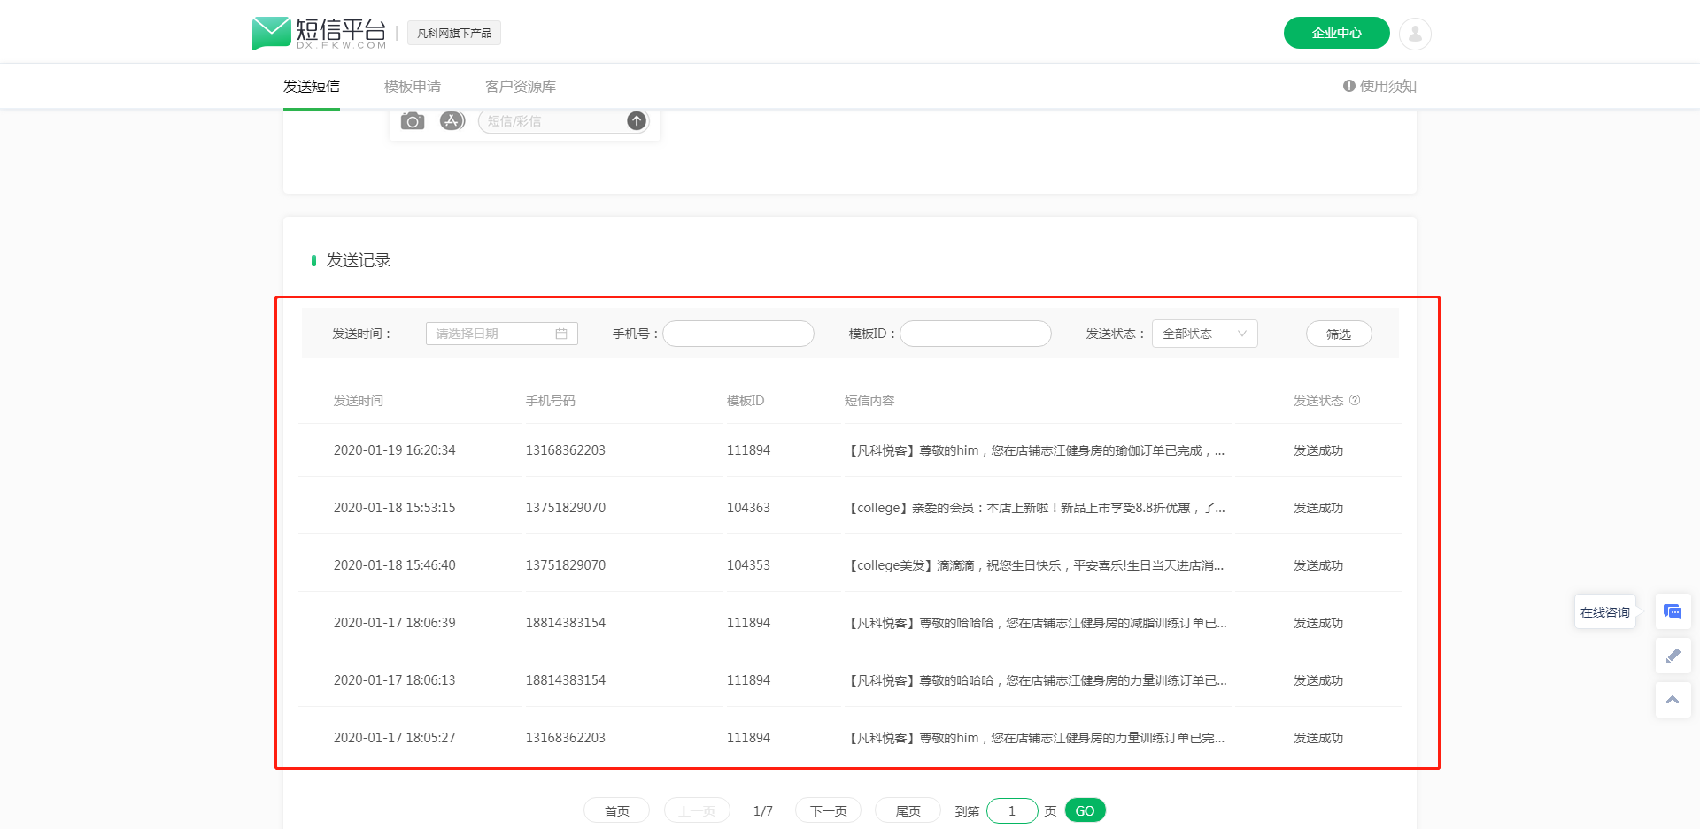Screen dimensions: 1700x829
Task: Click timestamp 2020-01-19 16:20:34
Action: click(394, 451)
